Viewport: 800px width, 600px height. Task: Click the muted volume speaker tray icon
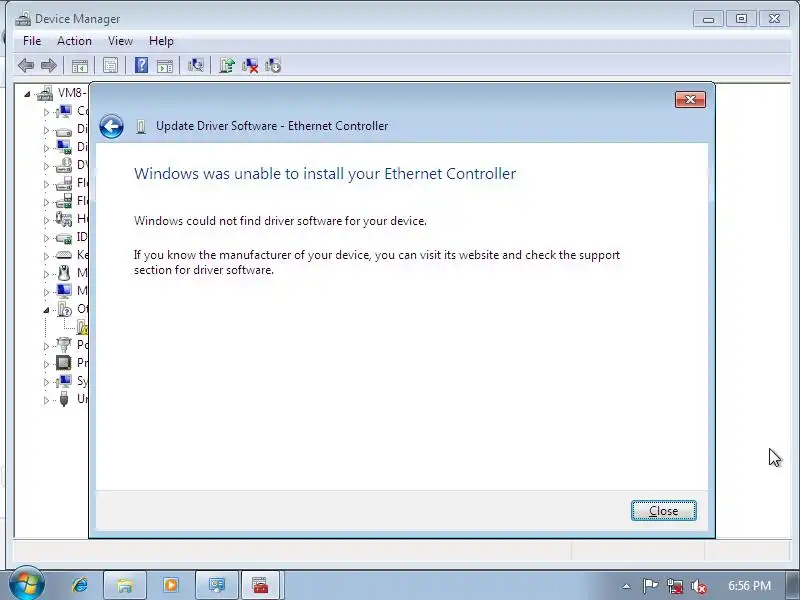point(698,586)
